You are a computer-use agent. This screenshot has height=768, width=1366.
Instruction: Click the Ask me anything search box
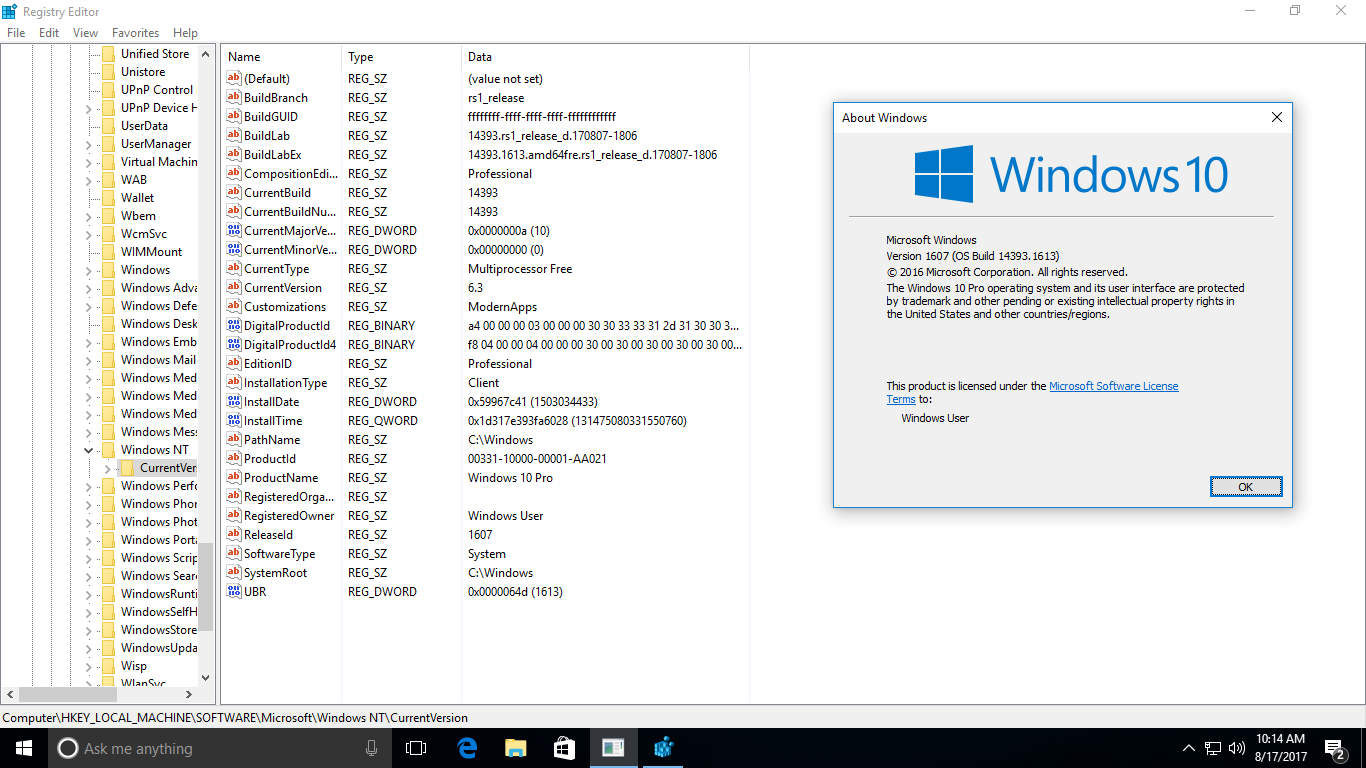point(220,748)
